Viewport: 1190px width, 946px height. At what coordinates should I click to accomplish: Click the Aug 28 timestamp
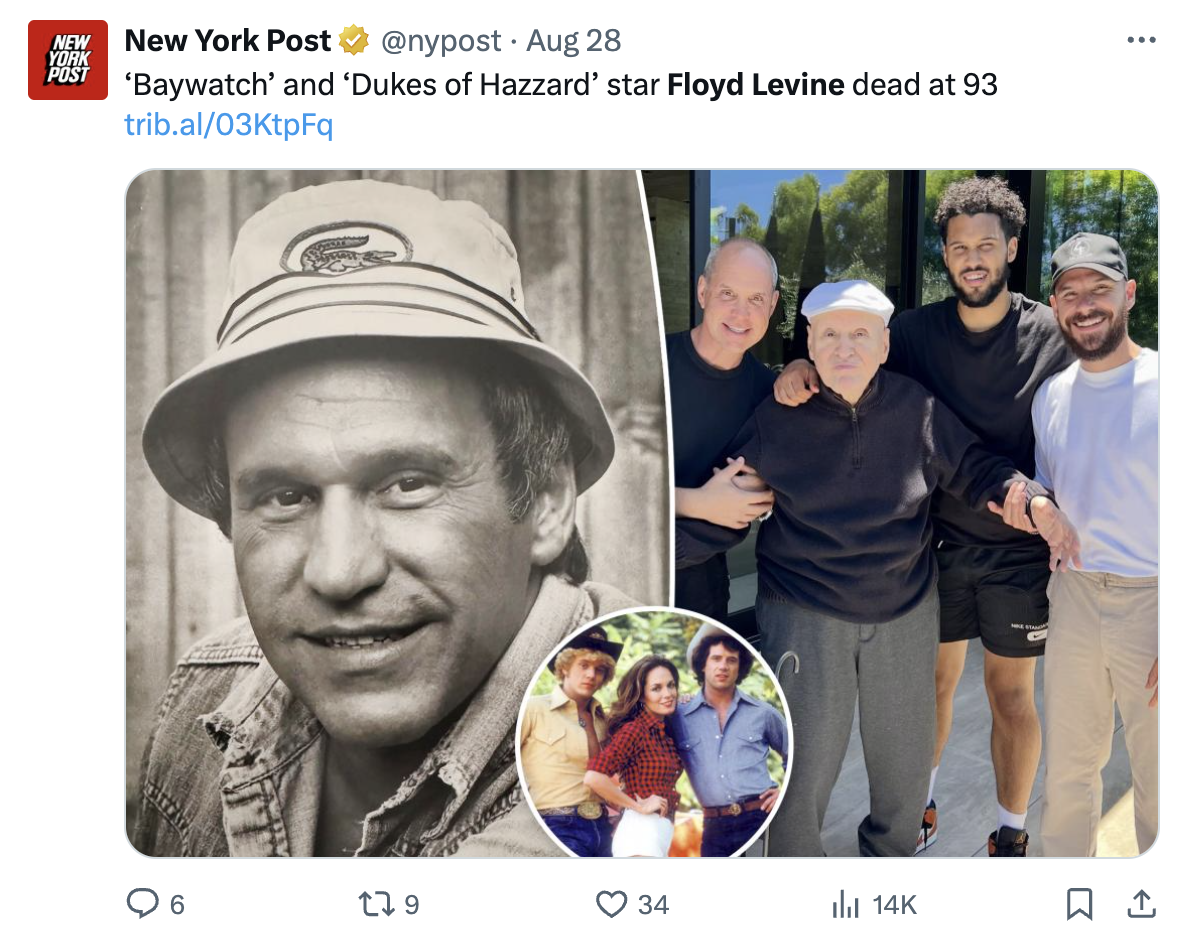tap(573, 41)
